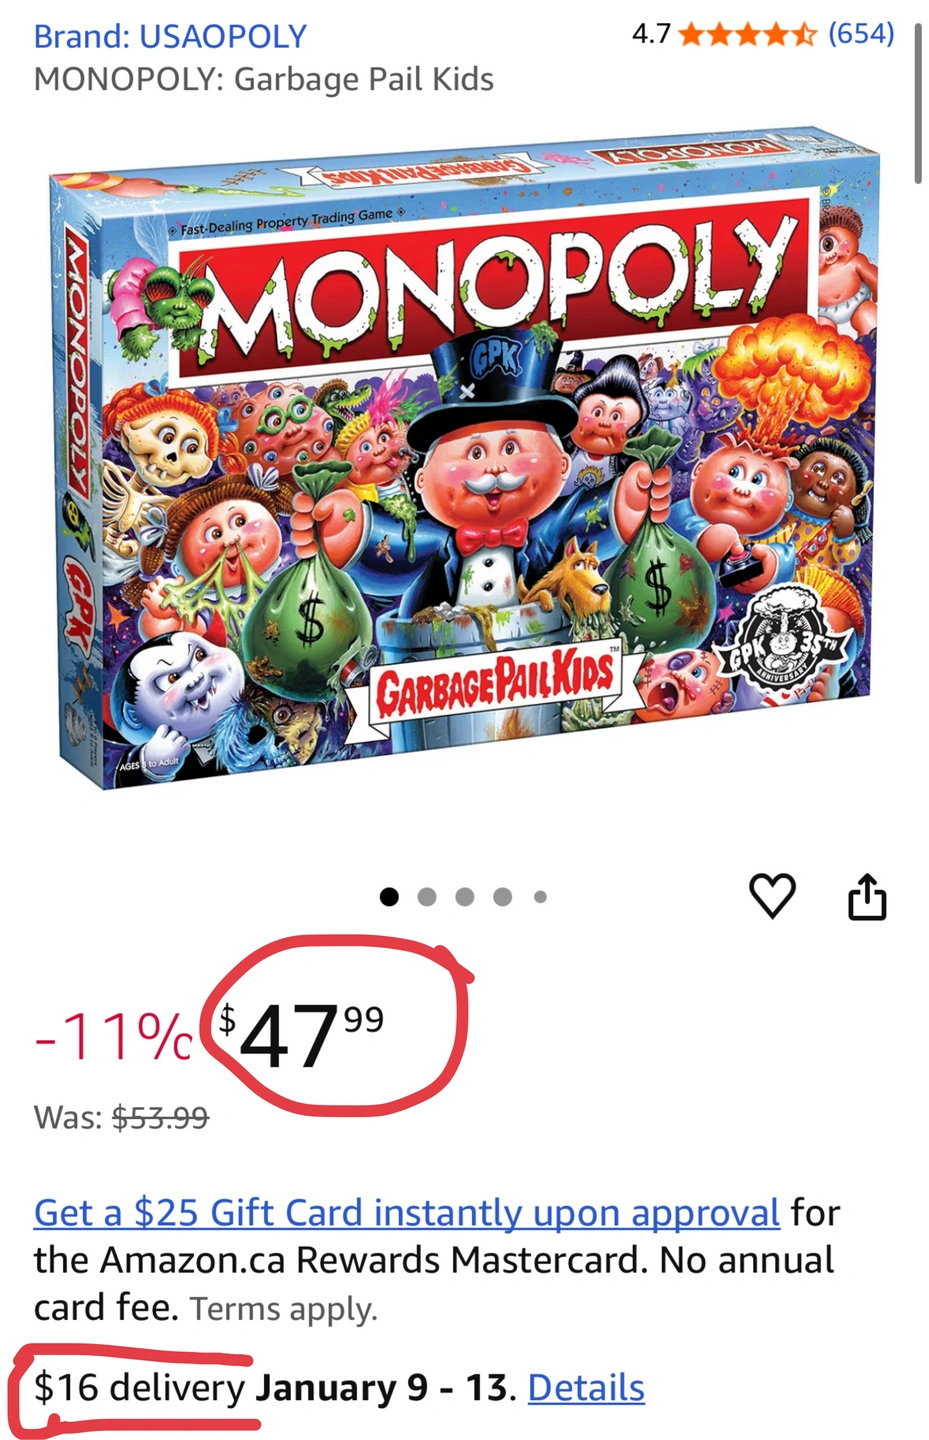Tap the share icon
Viewport: 929px width, 1440px height.
click(867, 897)
